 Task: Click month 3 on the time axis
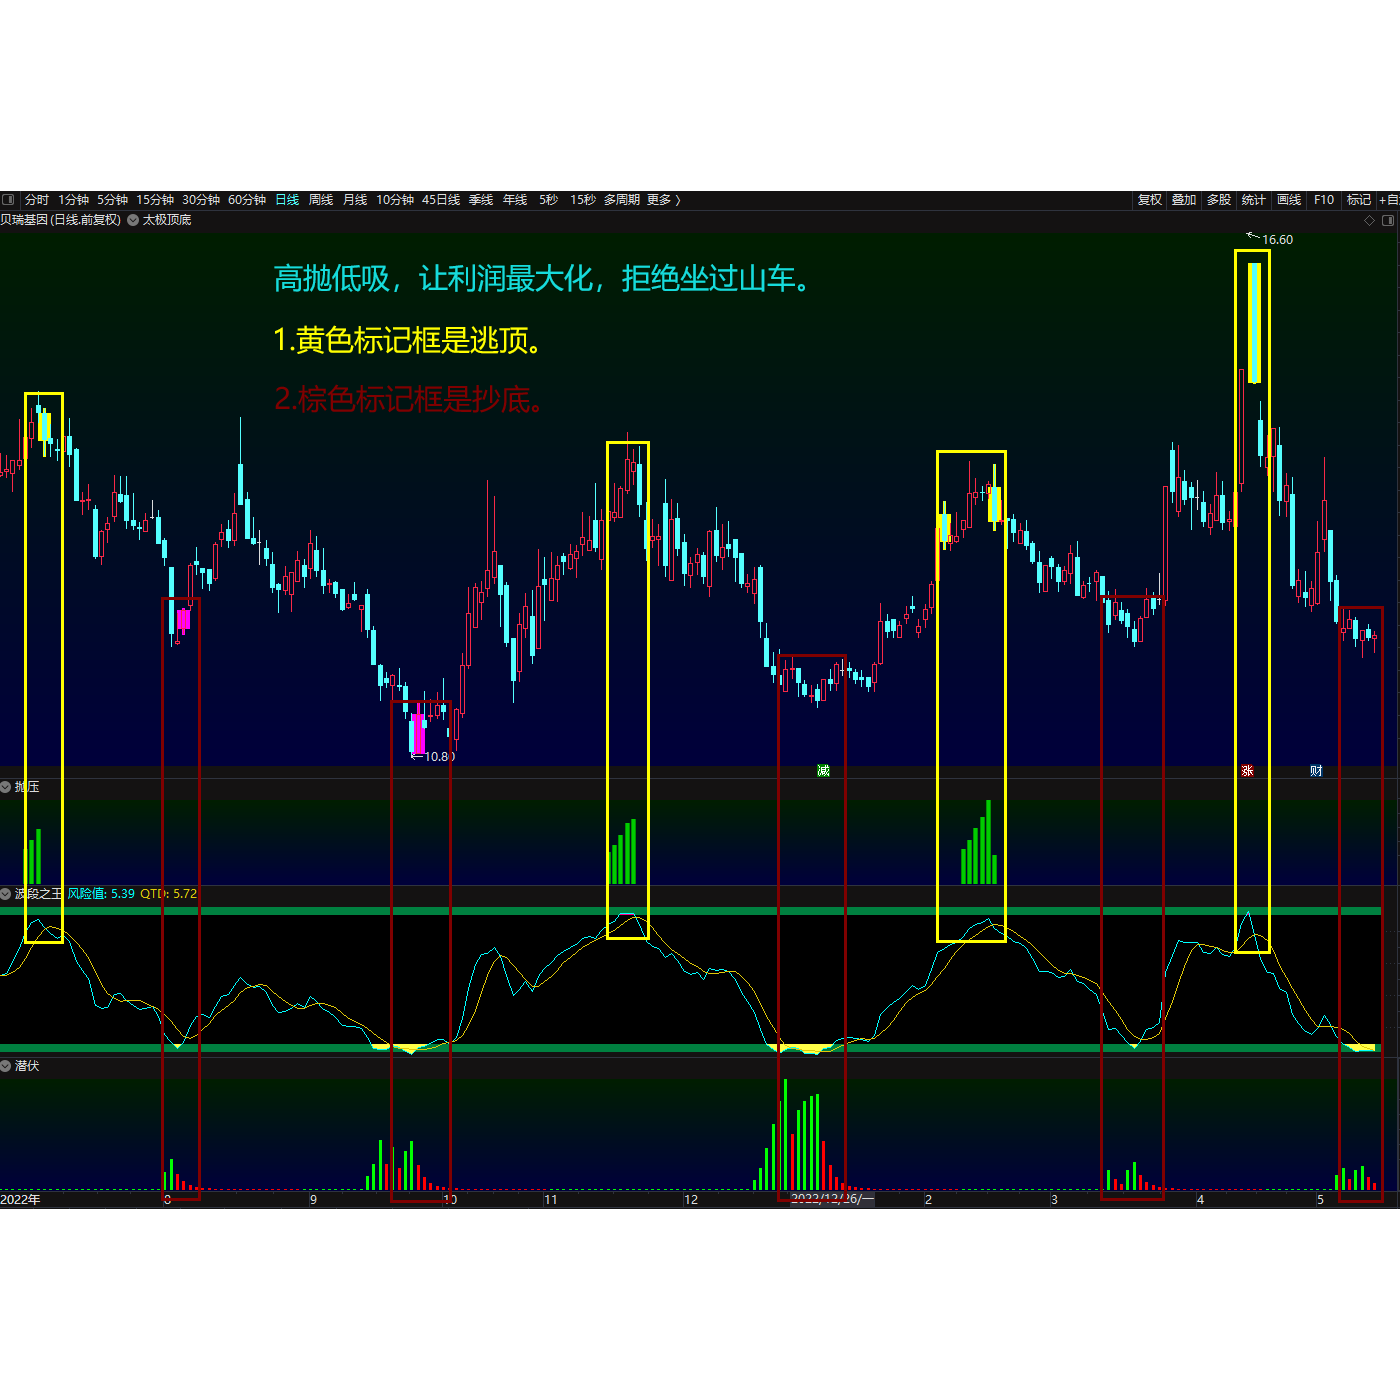(1054, 1200)
